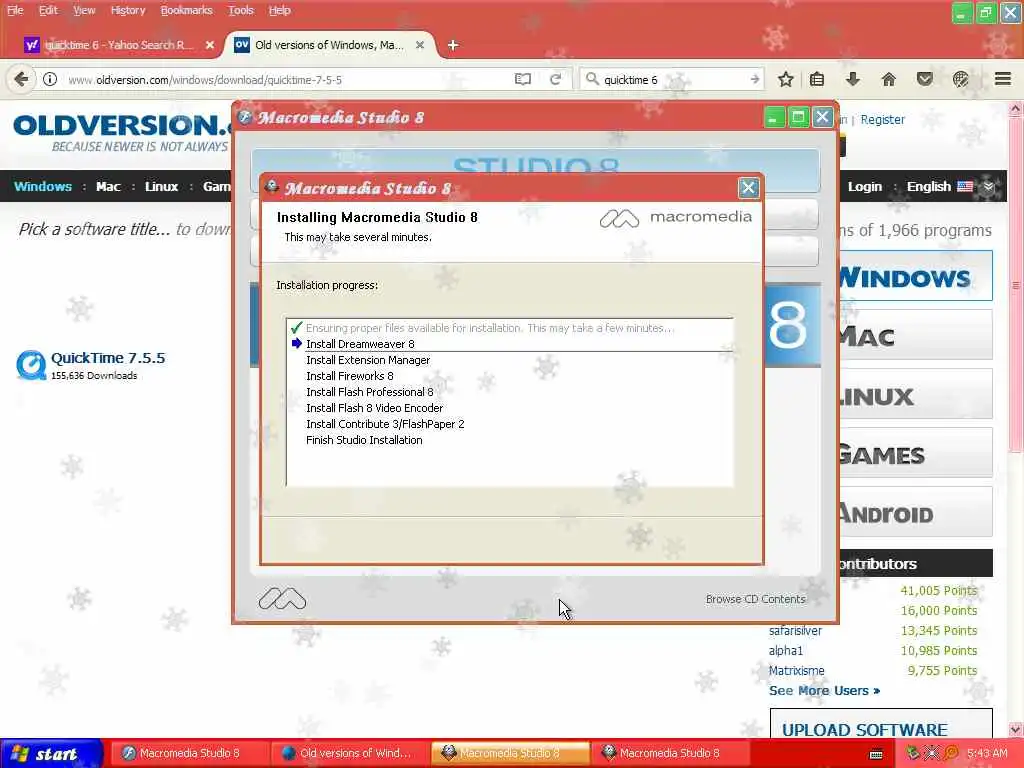Click the globe extension icon in toolbar
Viewport: 1024px width, 768px height.
[x=960, y=79]
